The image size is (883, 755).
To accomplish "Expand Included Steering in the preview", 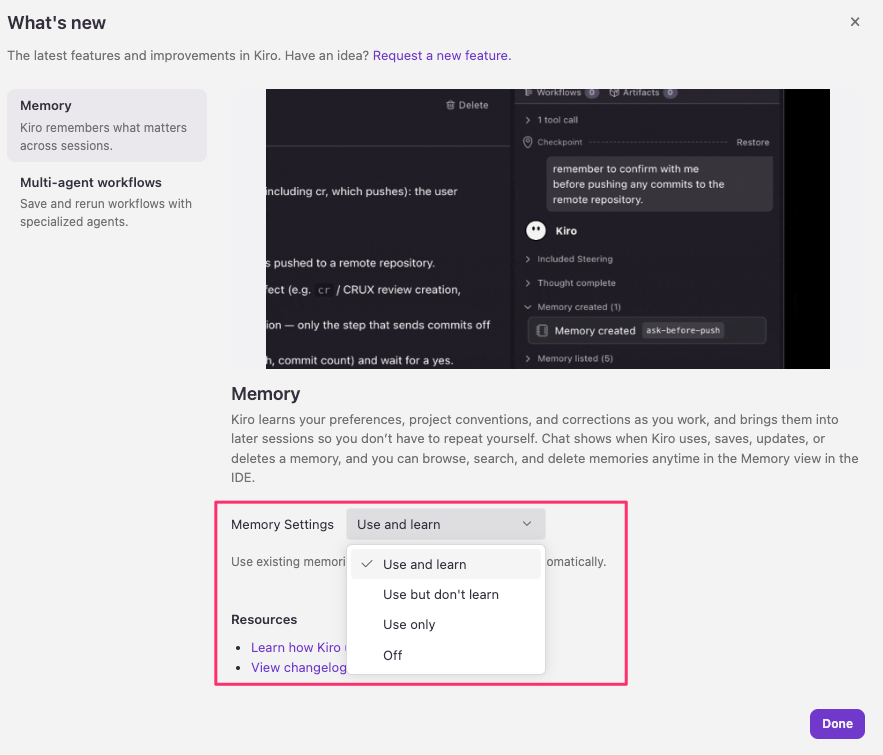I will (569, 259).
